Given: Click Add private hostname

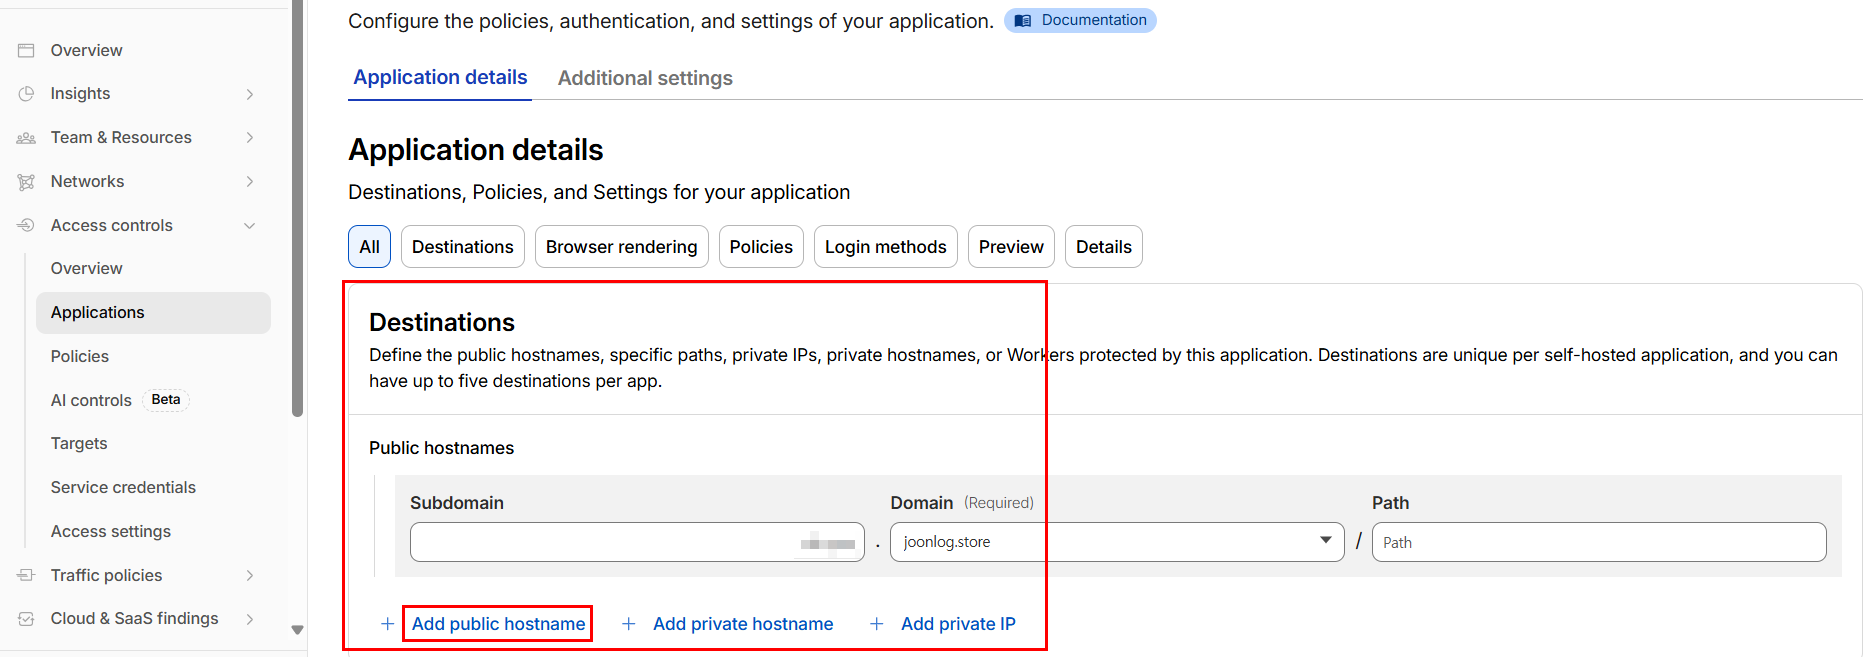Looking at the screenshot, I should 743,624.
